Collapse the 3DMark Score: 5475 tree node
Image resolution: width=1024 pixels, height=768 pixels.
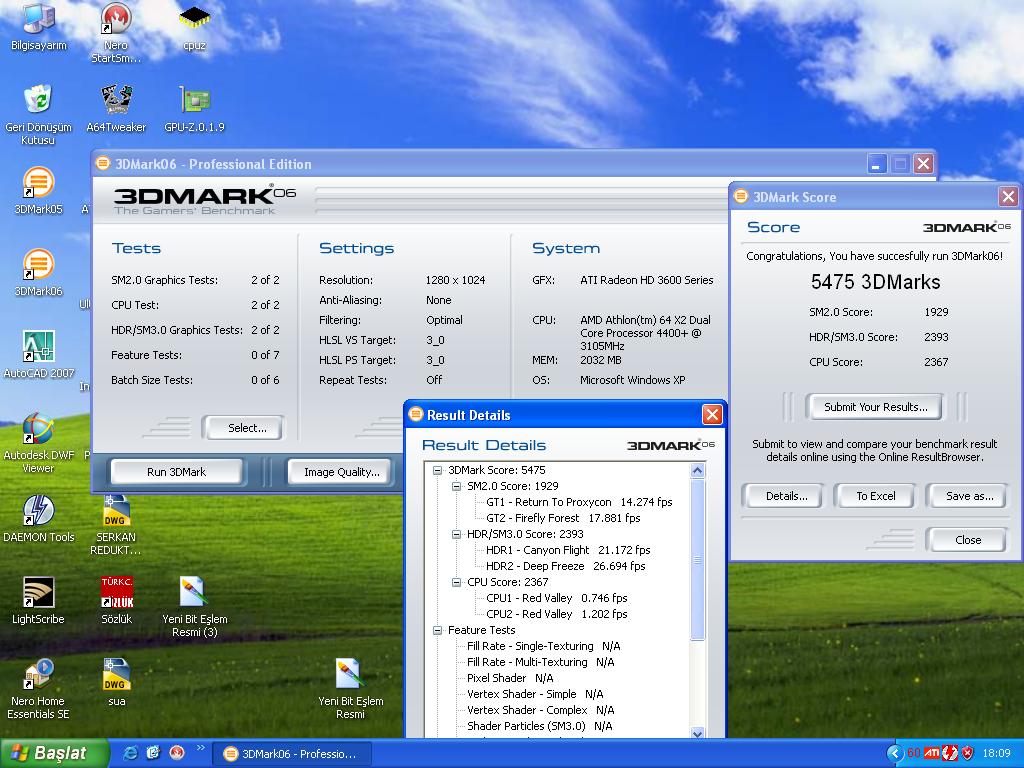438,470
